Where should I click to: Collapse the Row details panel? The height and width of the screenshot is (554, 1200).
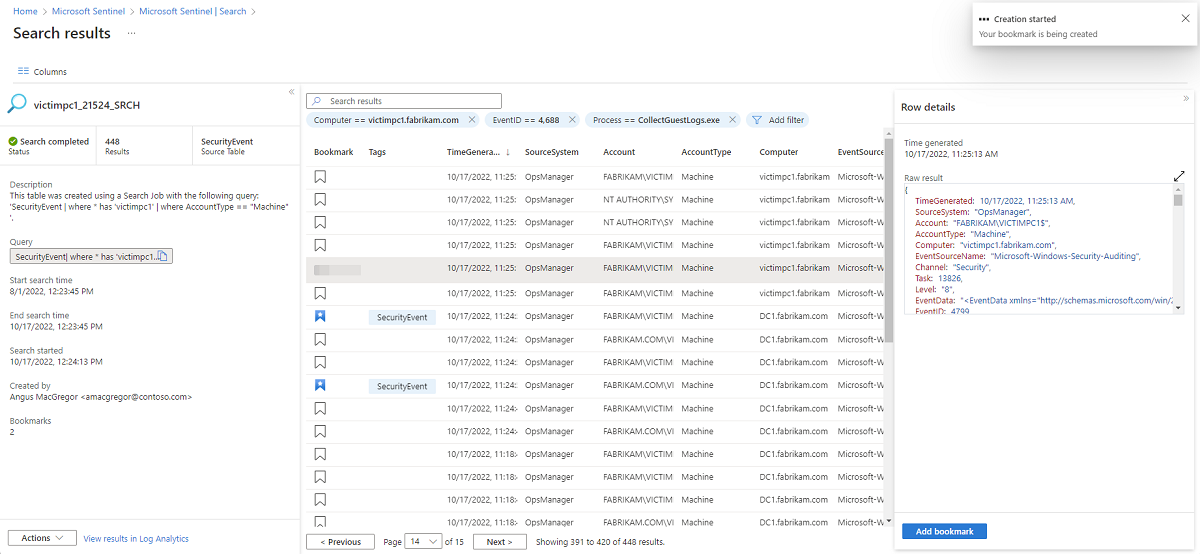1186,98
